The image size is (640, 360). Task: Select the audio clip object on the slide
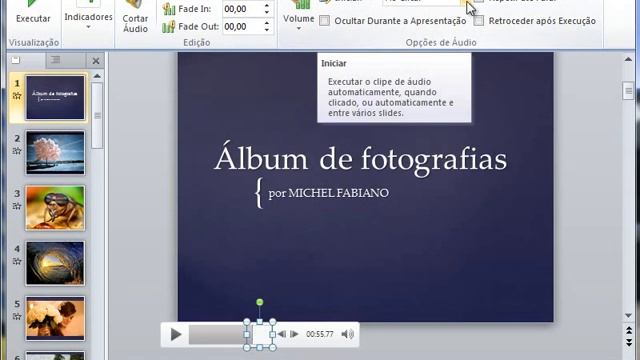pyautogui.click(x=260, y=334)
